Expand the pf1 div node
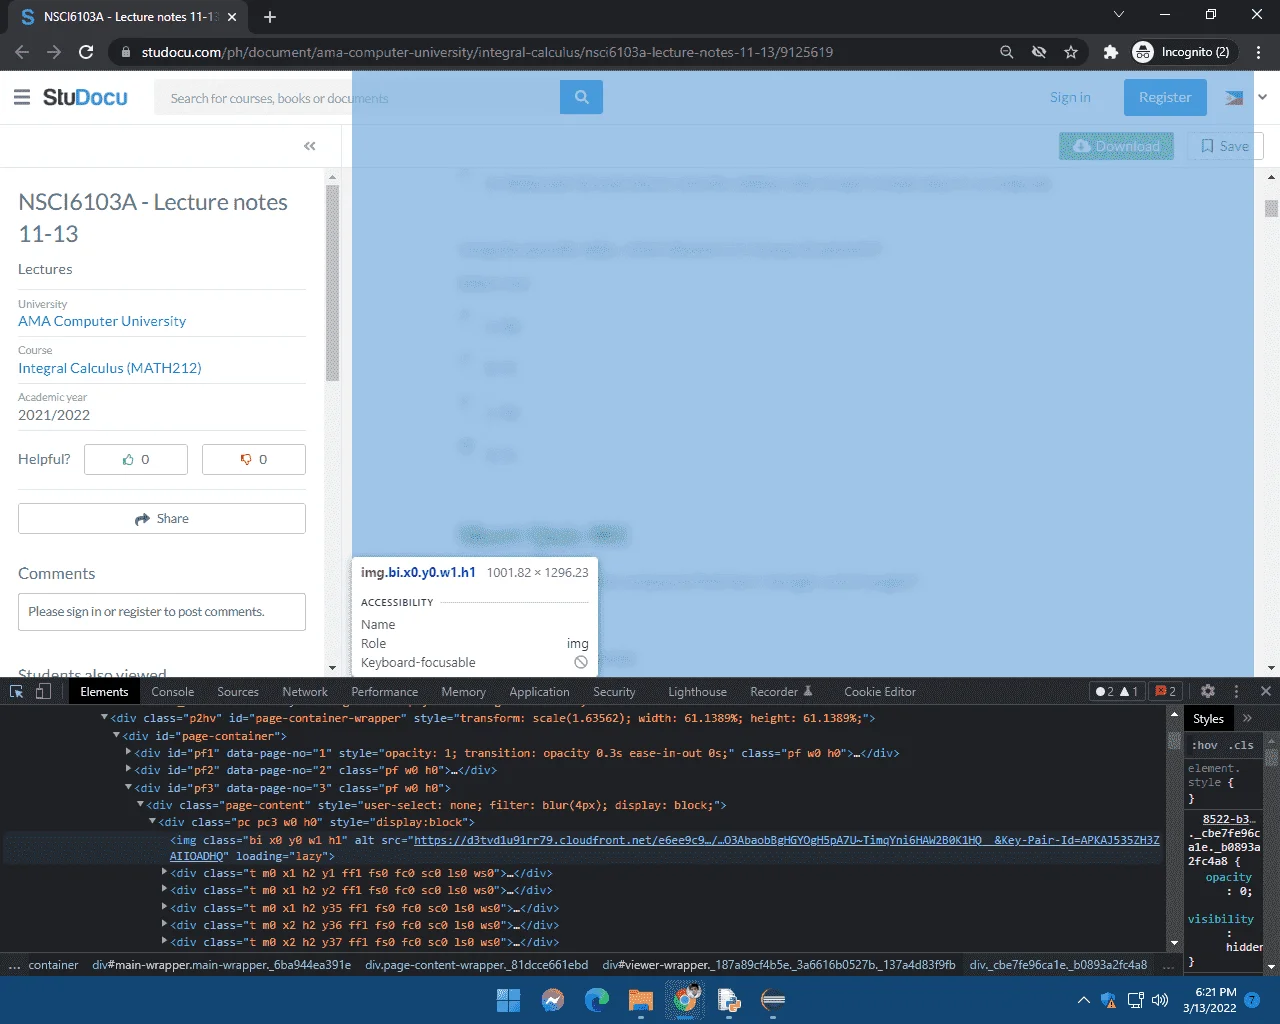1280x1024 pixels. point(128,753)
